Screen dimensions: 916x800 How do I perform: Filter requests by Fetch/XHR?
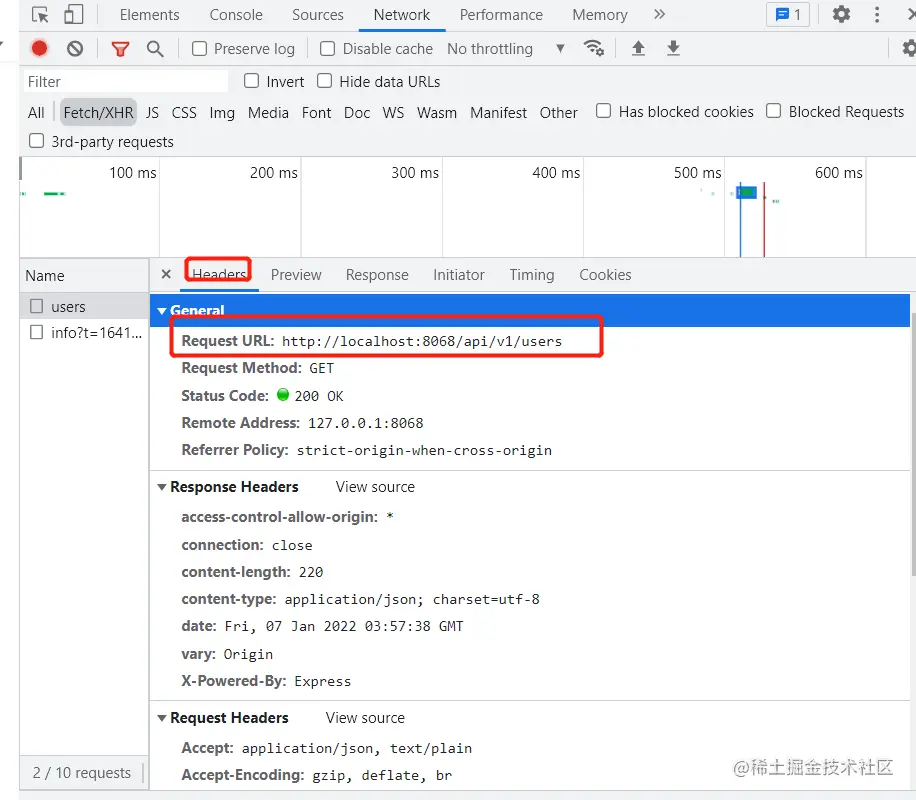[98, 112]
